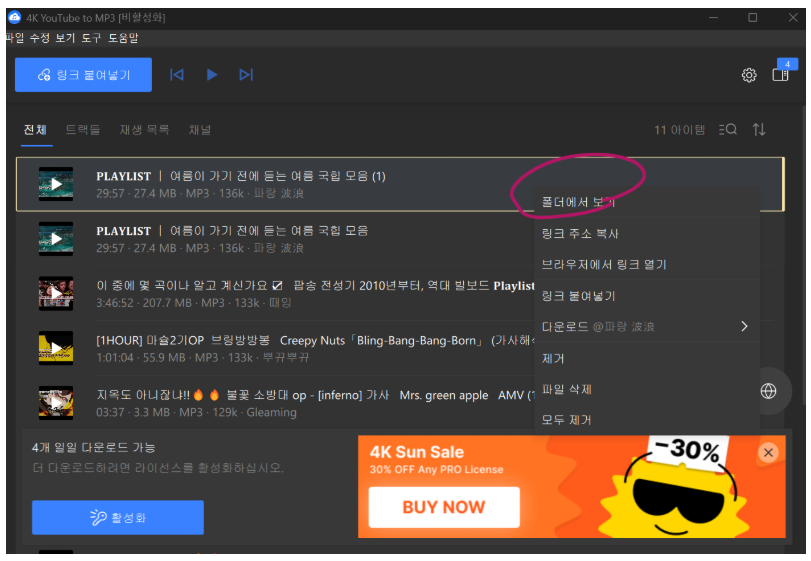Screen dimensions: 811x561
Task: Choose 파일 삭제 in context menu
Action: coord(647,389)
